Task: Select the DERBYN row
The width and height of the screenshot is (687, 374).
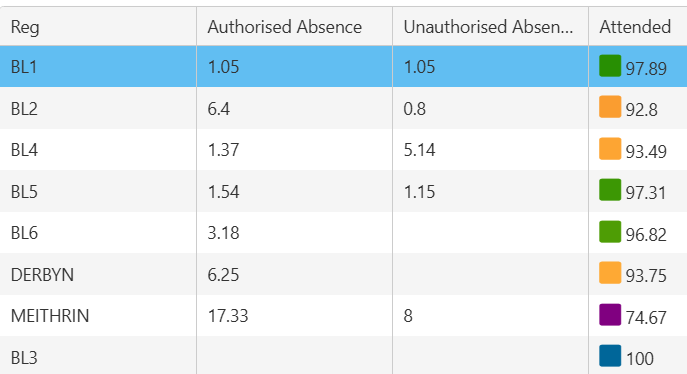Action: tap(344, 274)
